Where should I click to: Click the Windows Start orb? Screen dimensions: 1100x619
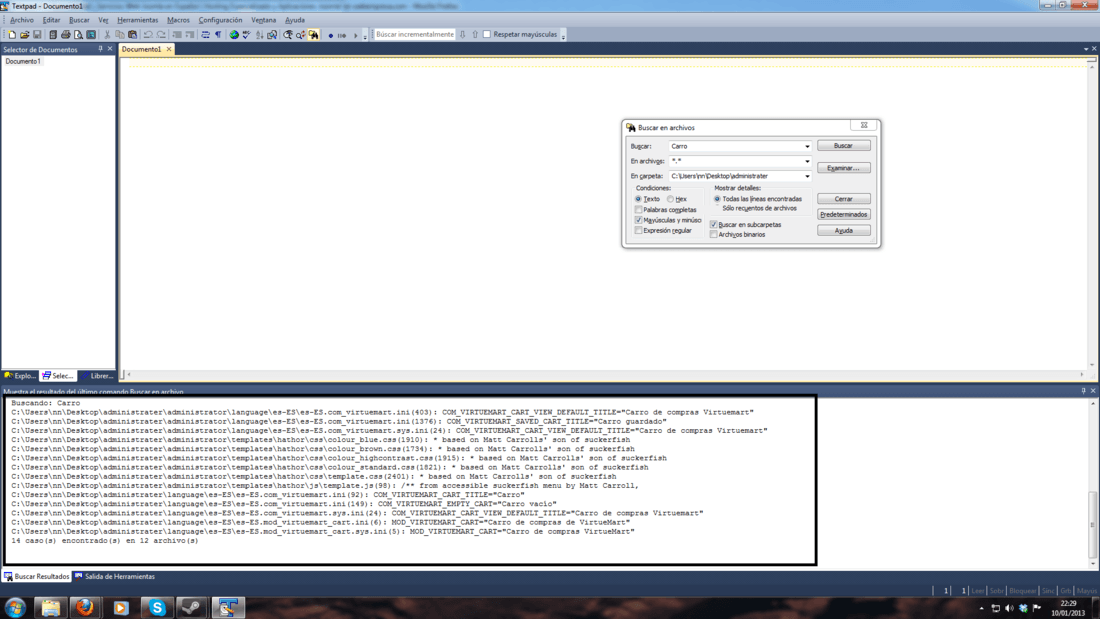(15, 607)
